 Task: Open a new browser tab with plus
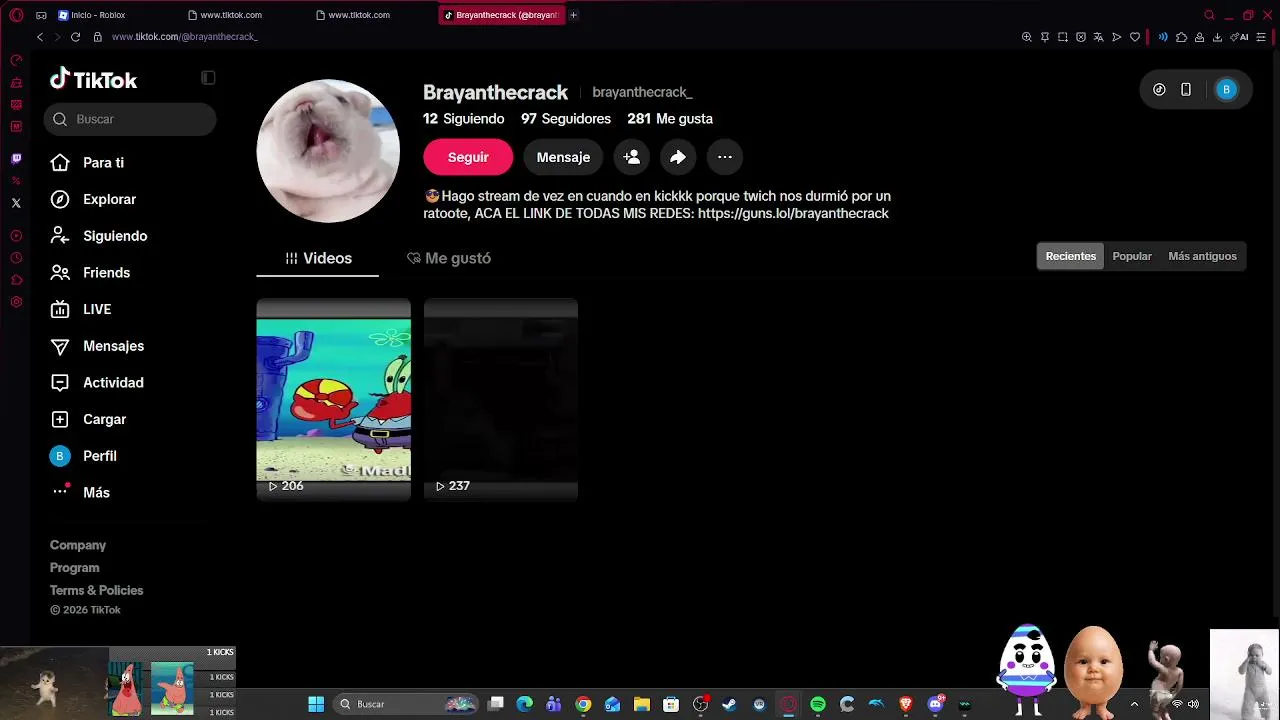point(573,15)
